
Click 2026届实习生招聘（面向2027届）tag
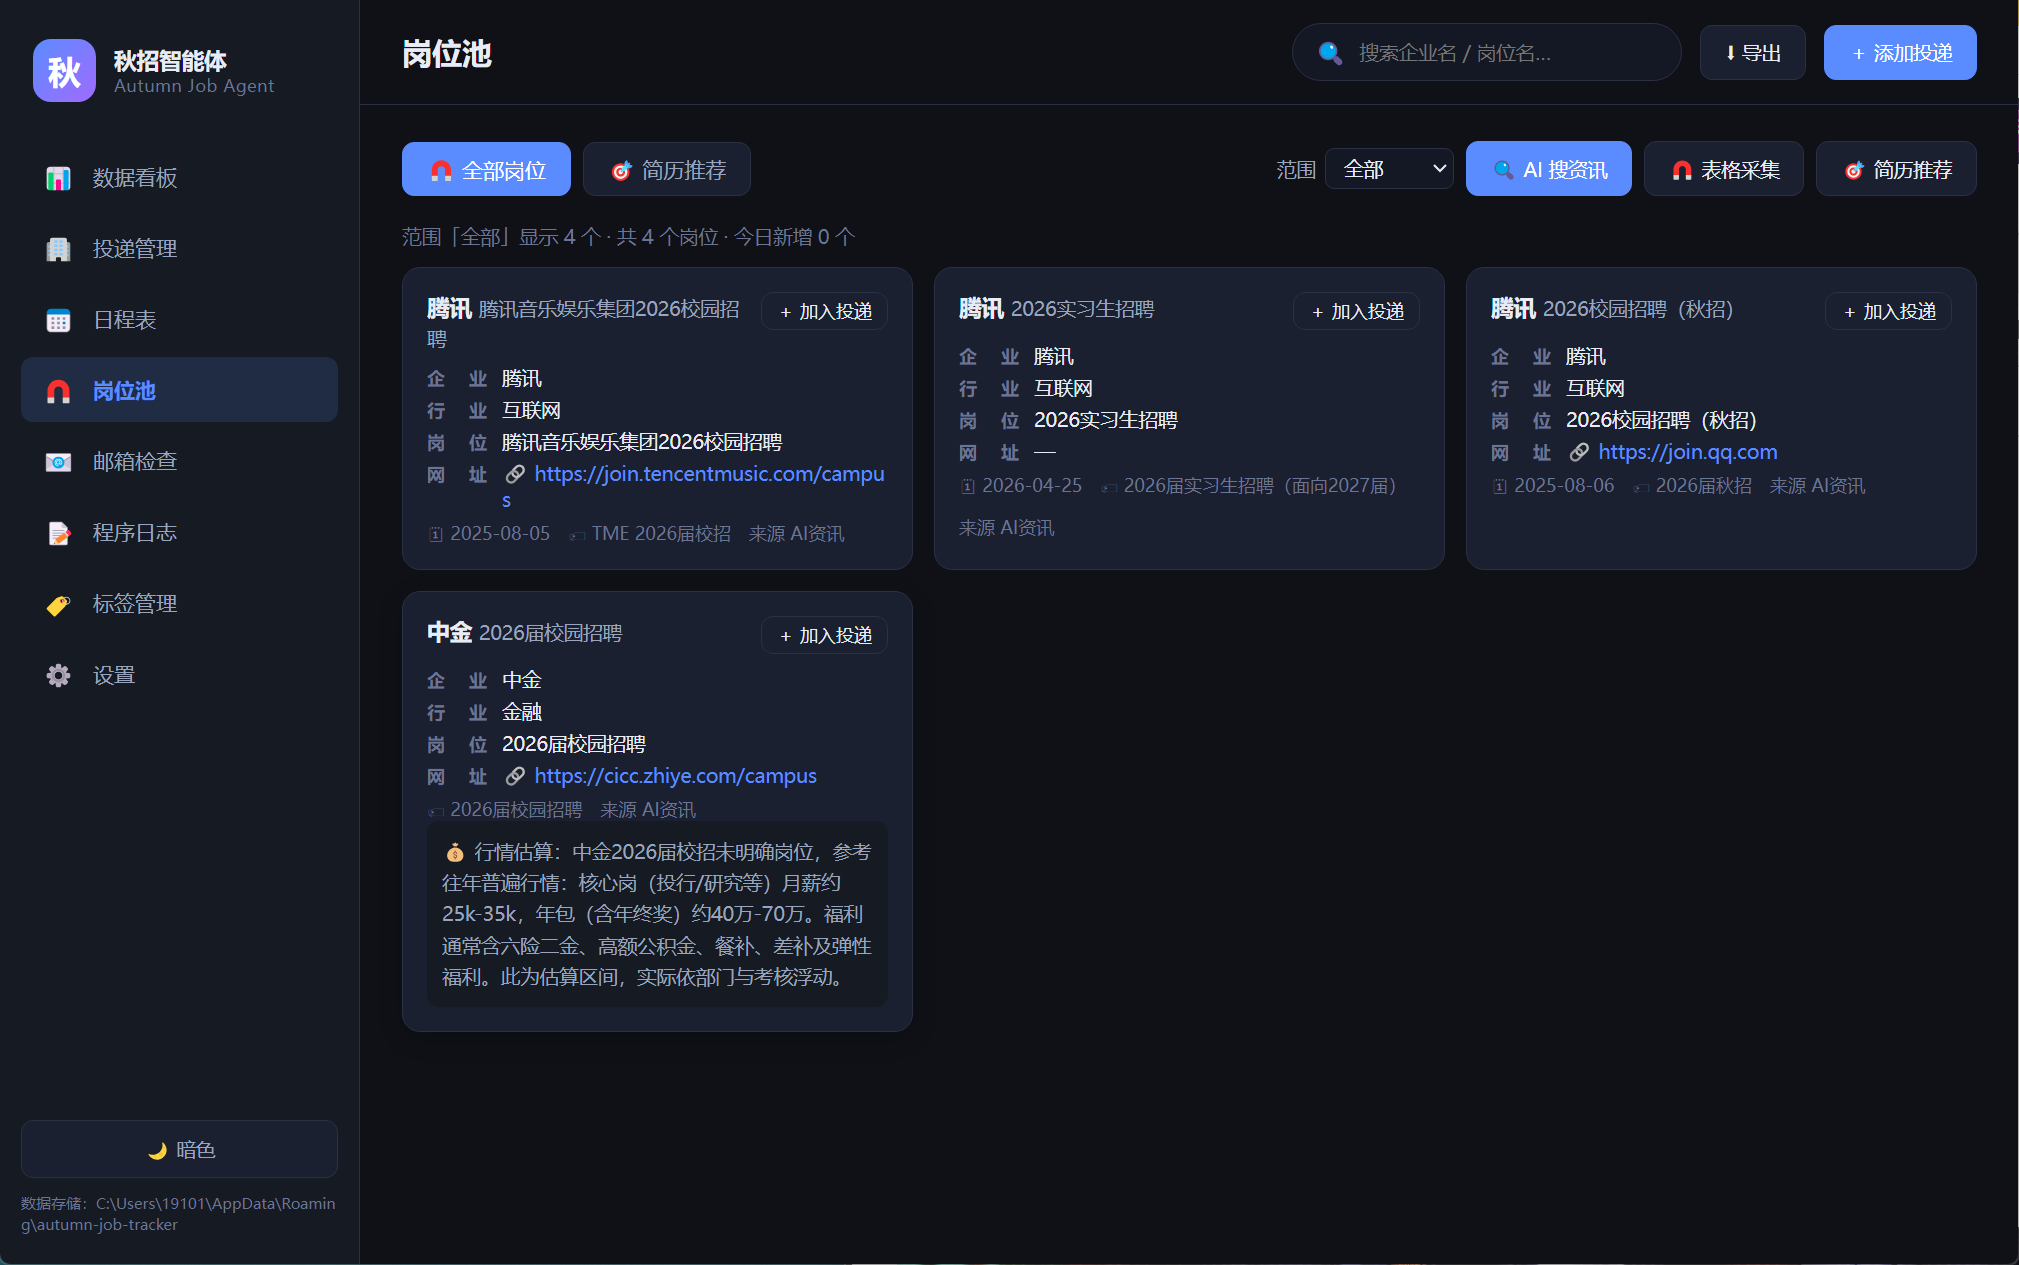1260,486
